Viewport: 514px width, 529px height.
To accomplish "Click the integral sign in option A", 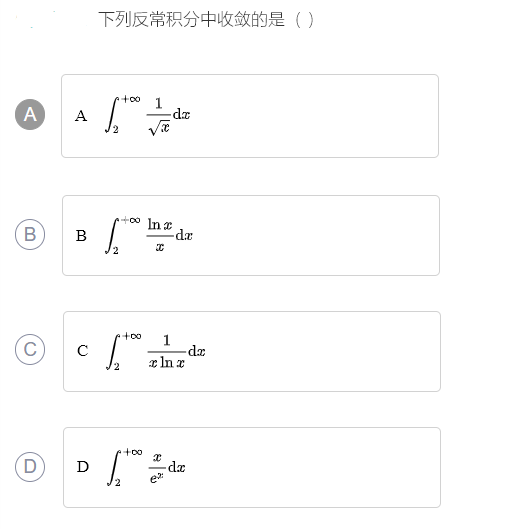I will tap(112, 115).
